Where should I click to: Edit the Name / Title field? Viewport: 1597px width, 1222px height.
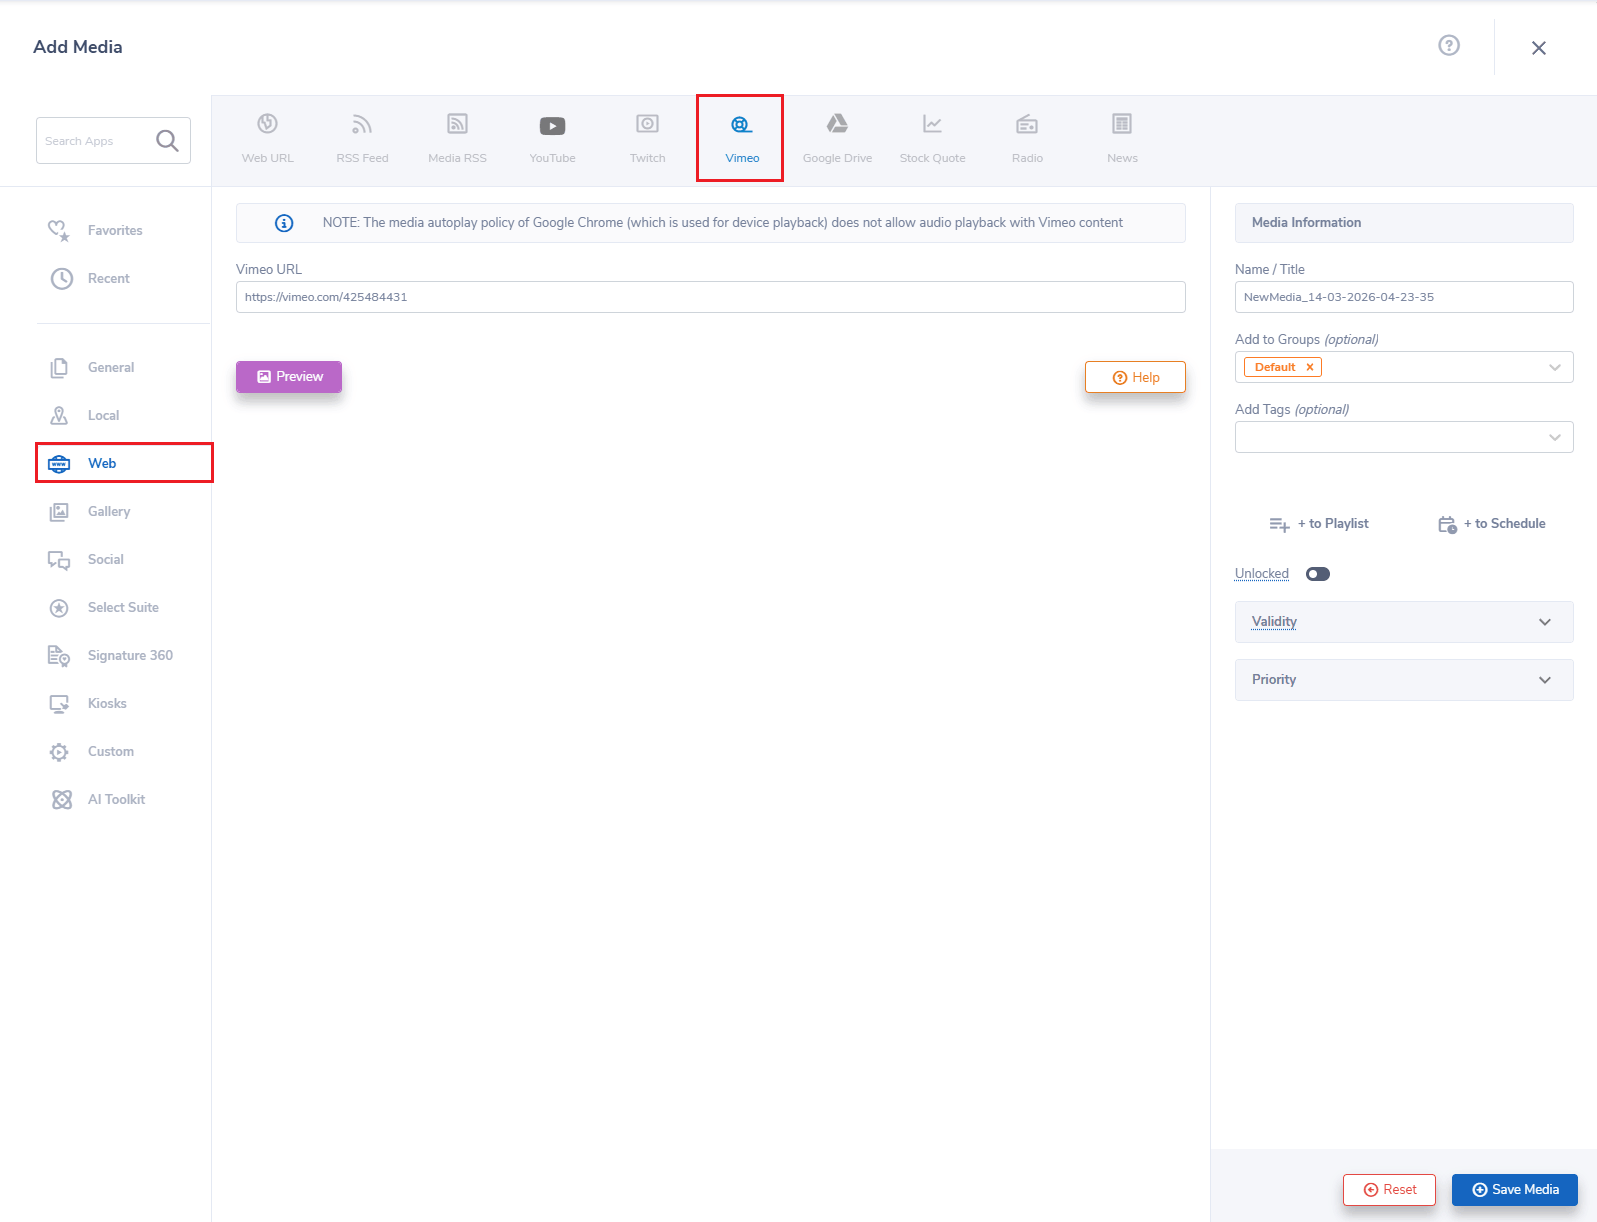[x=1404, y=297]
